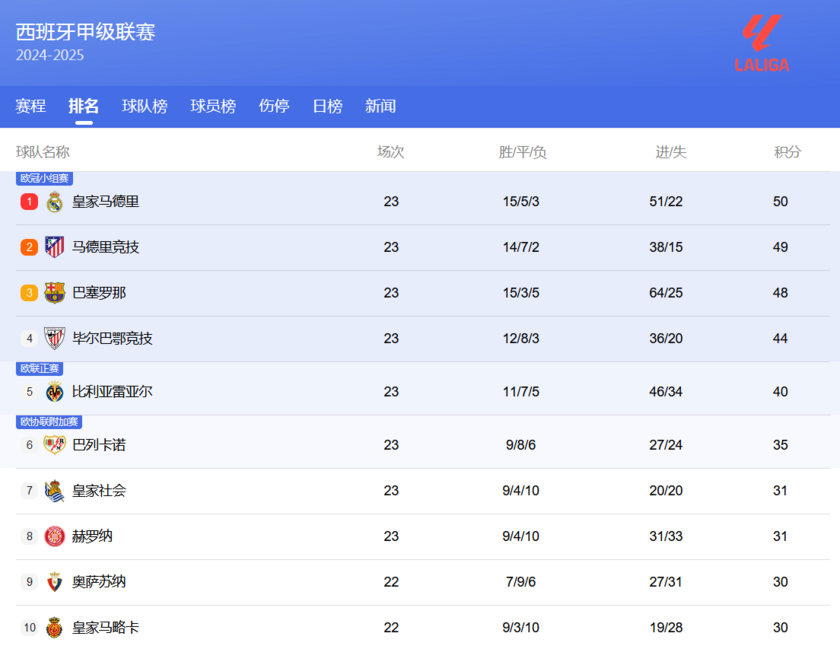Open the 皇家马德里 team page link
The width and height of the screenshot is (840, 649).
click(108, 201)
